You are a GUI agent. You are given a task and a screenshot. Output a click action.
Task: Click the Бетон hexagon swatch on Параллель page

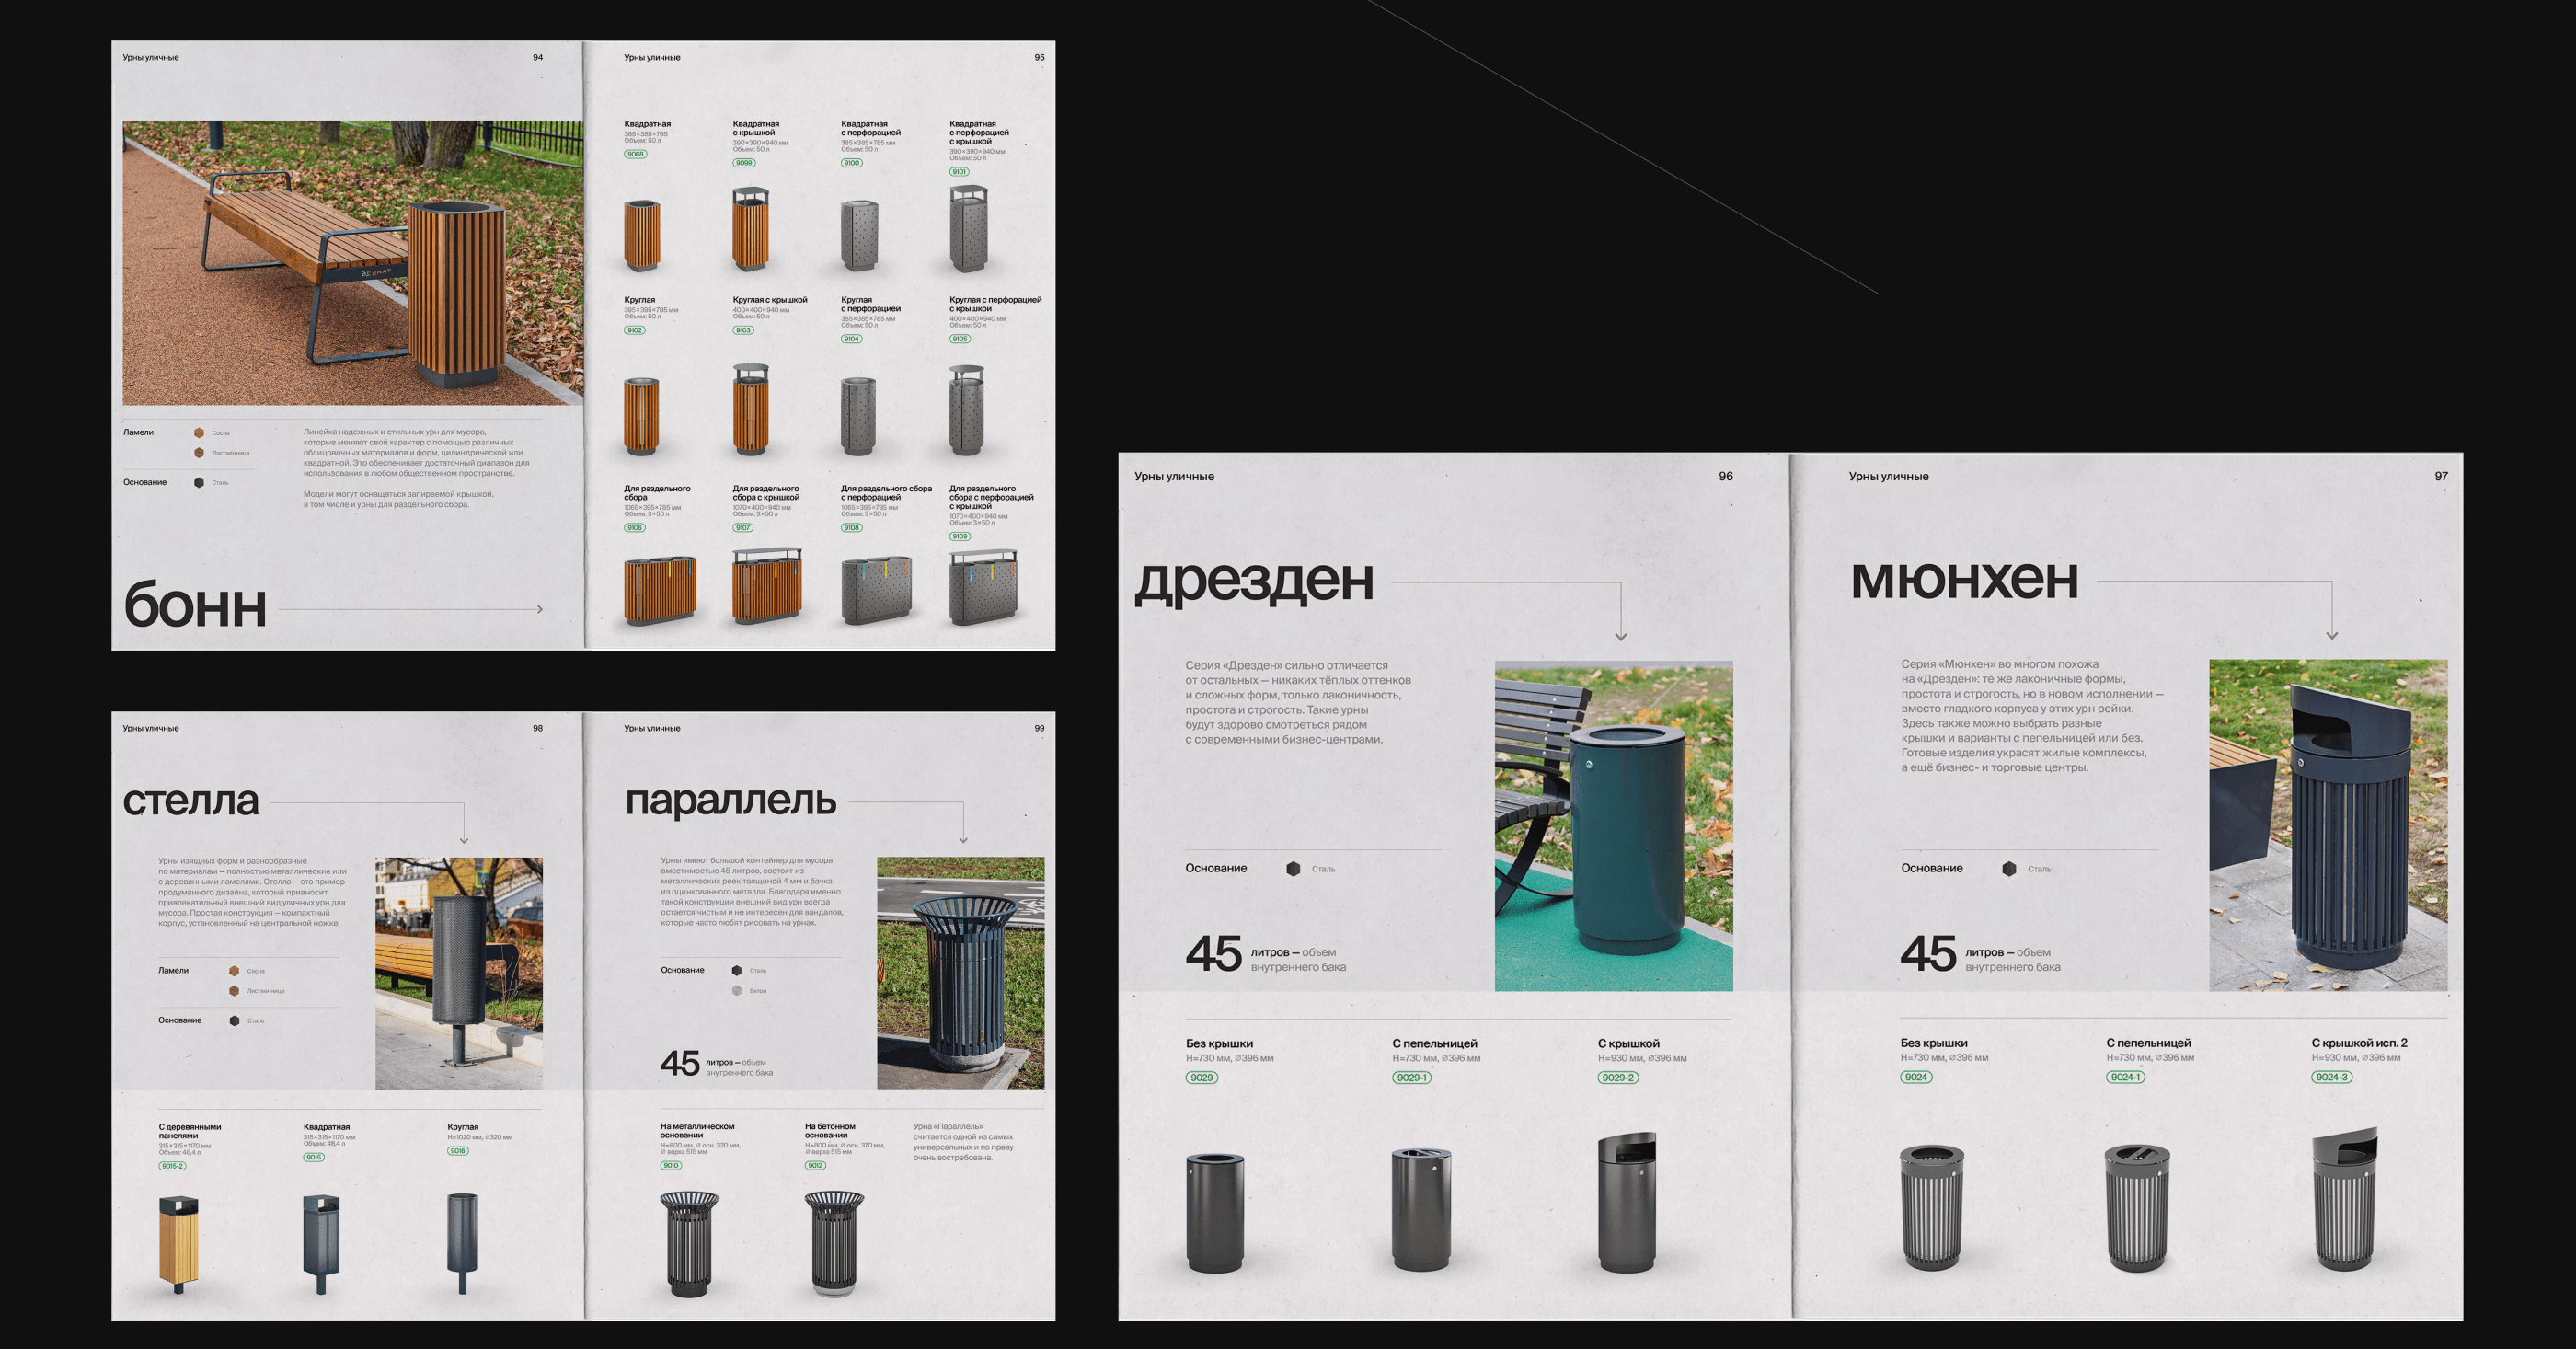point(737,991)
